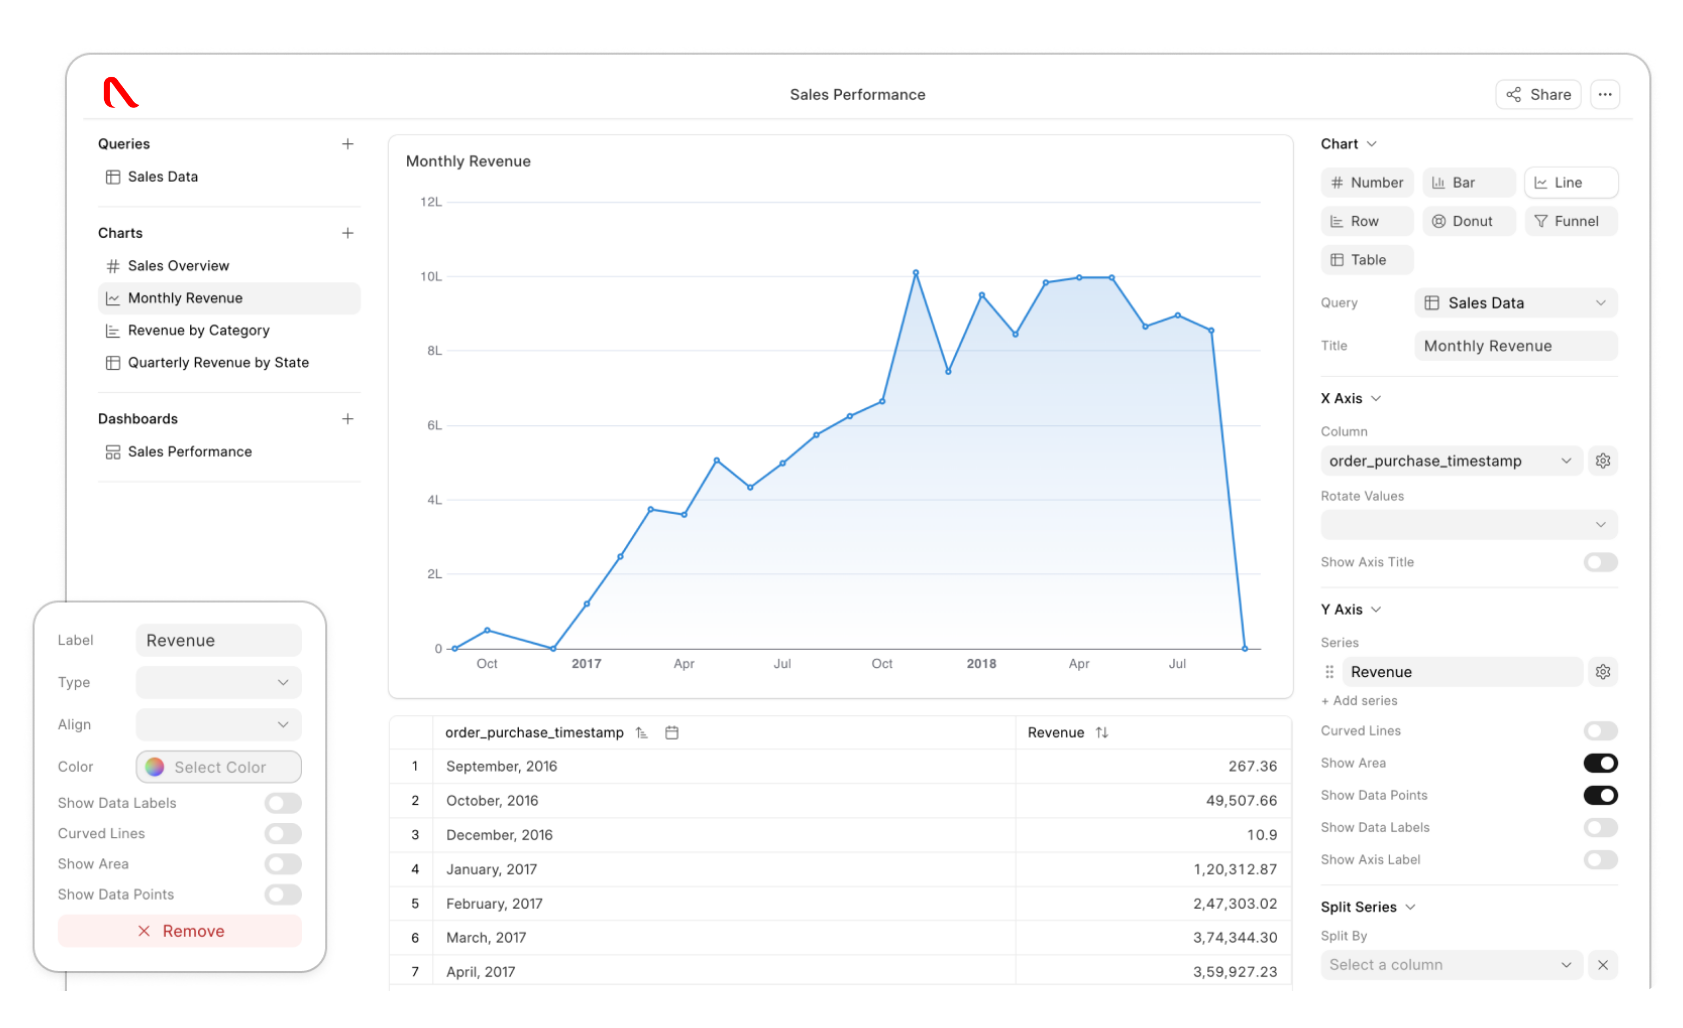Viewport: 1683px width, 1028px height.
Task: Enable Curved Lines toggle in right panel
Action: click(1600, 731)
